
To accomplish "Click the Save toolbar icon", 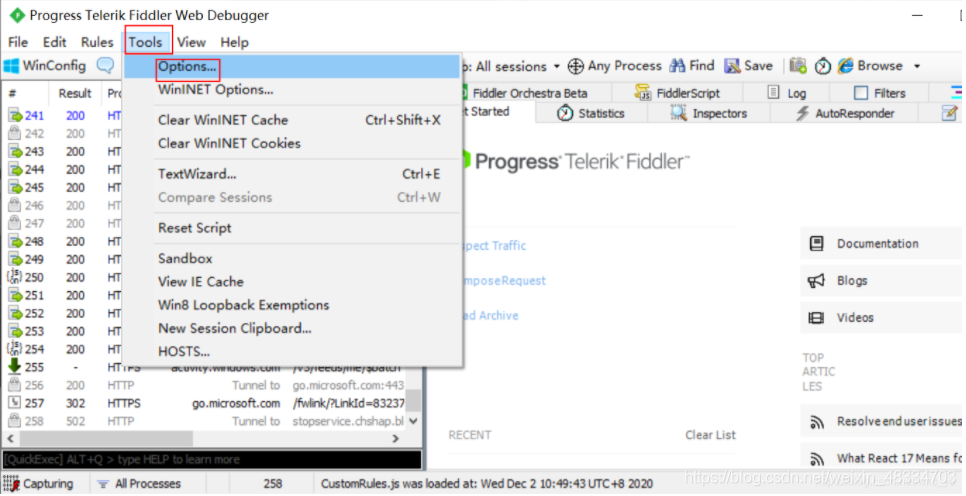I will click(x=732, y=66).
